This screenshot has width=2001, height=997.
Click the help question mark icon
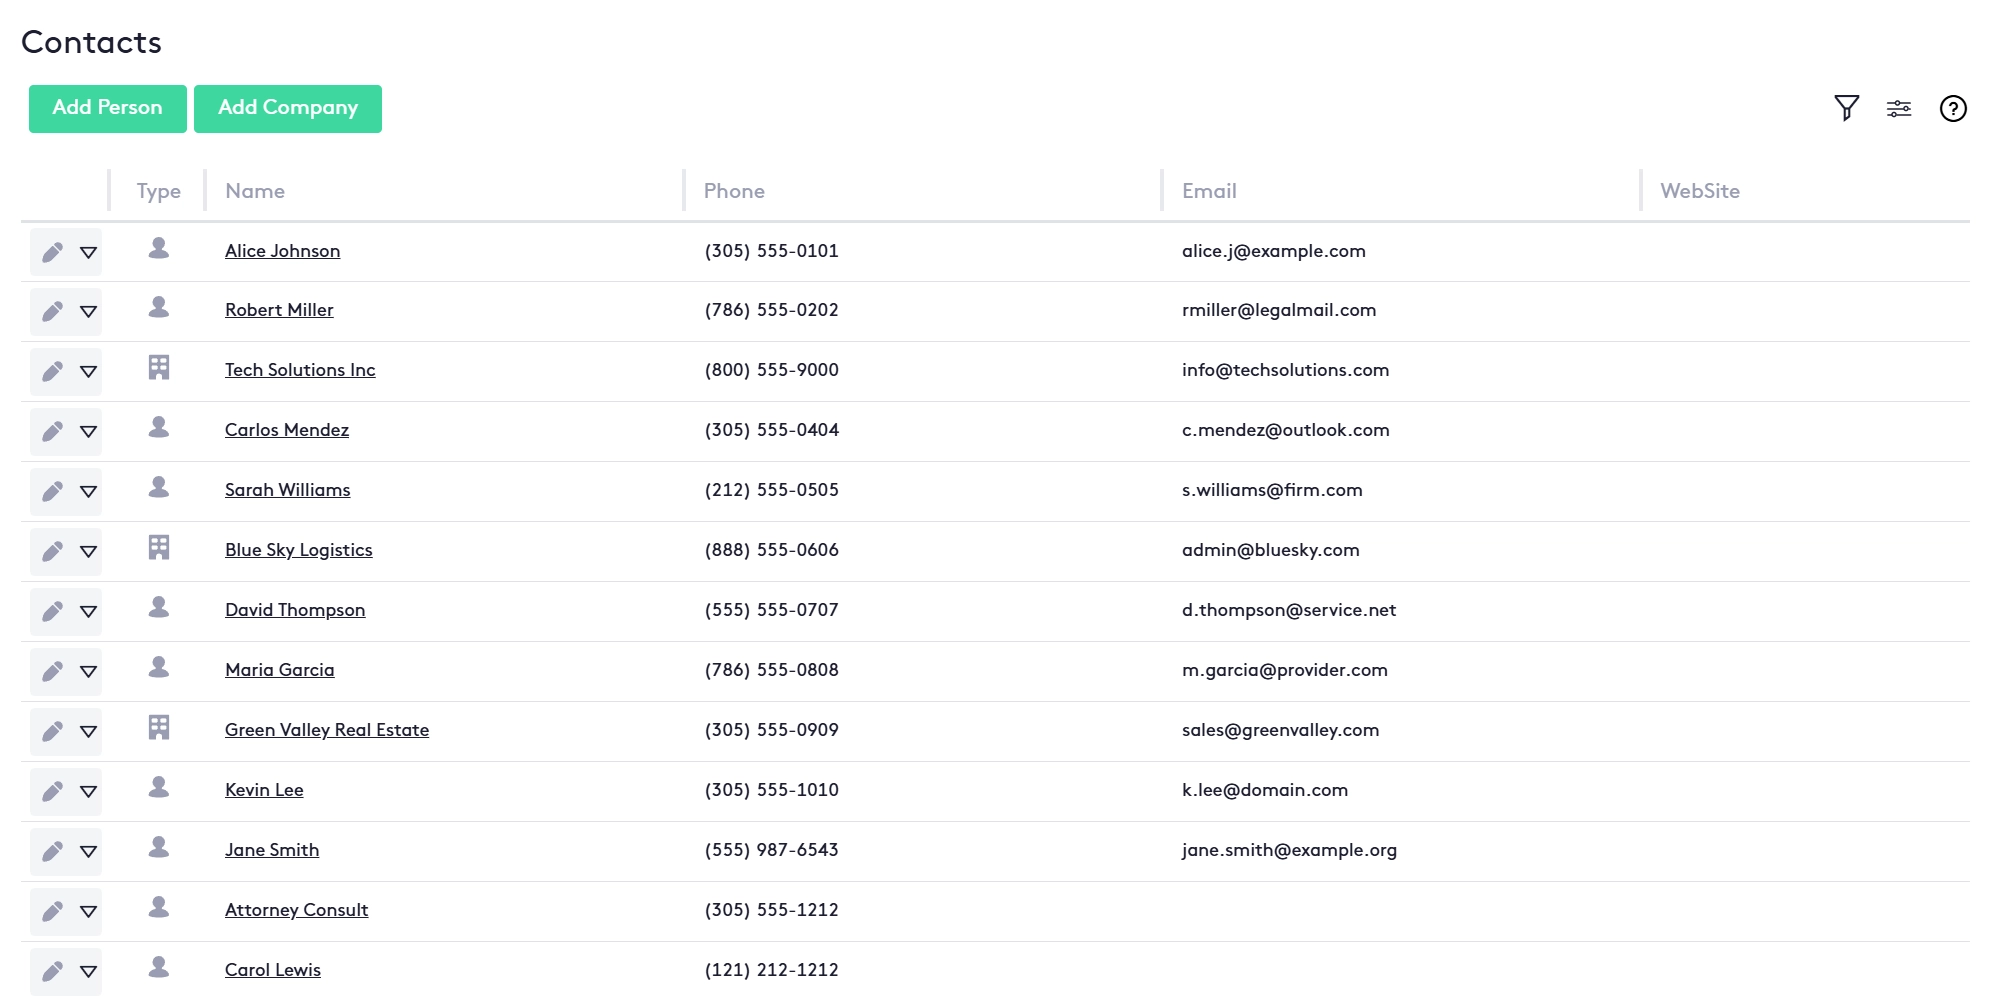point(1952,109)
